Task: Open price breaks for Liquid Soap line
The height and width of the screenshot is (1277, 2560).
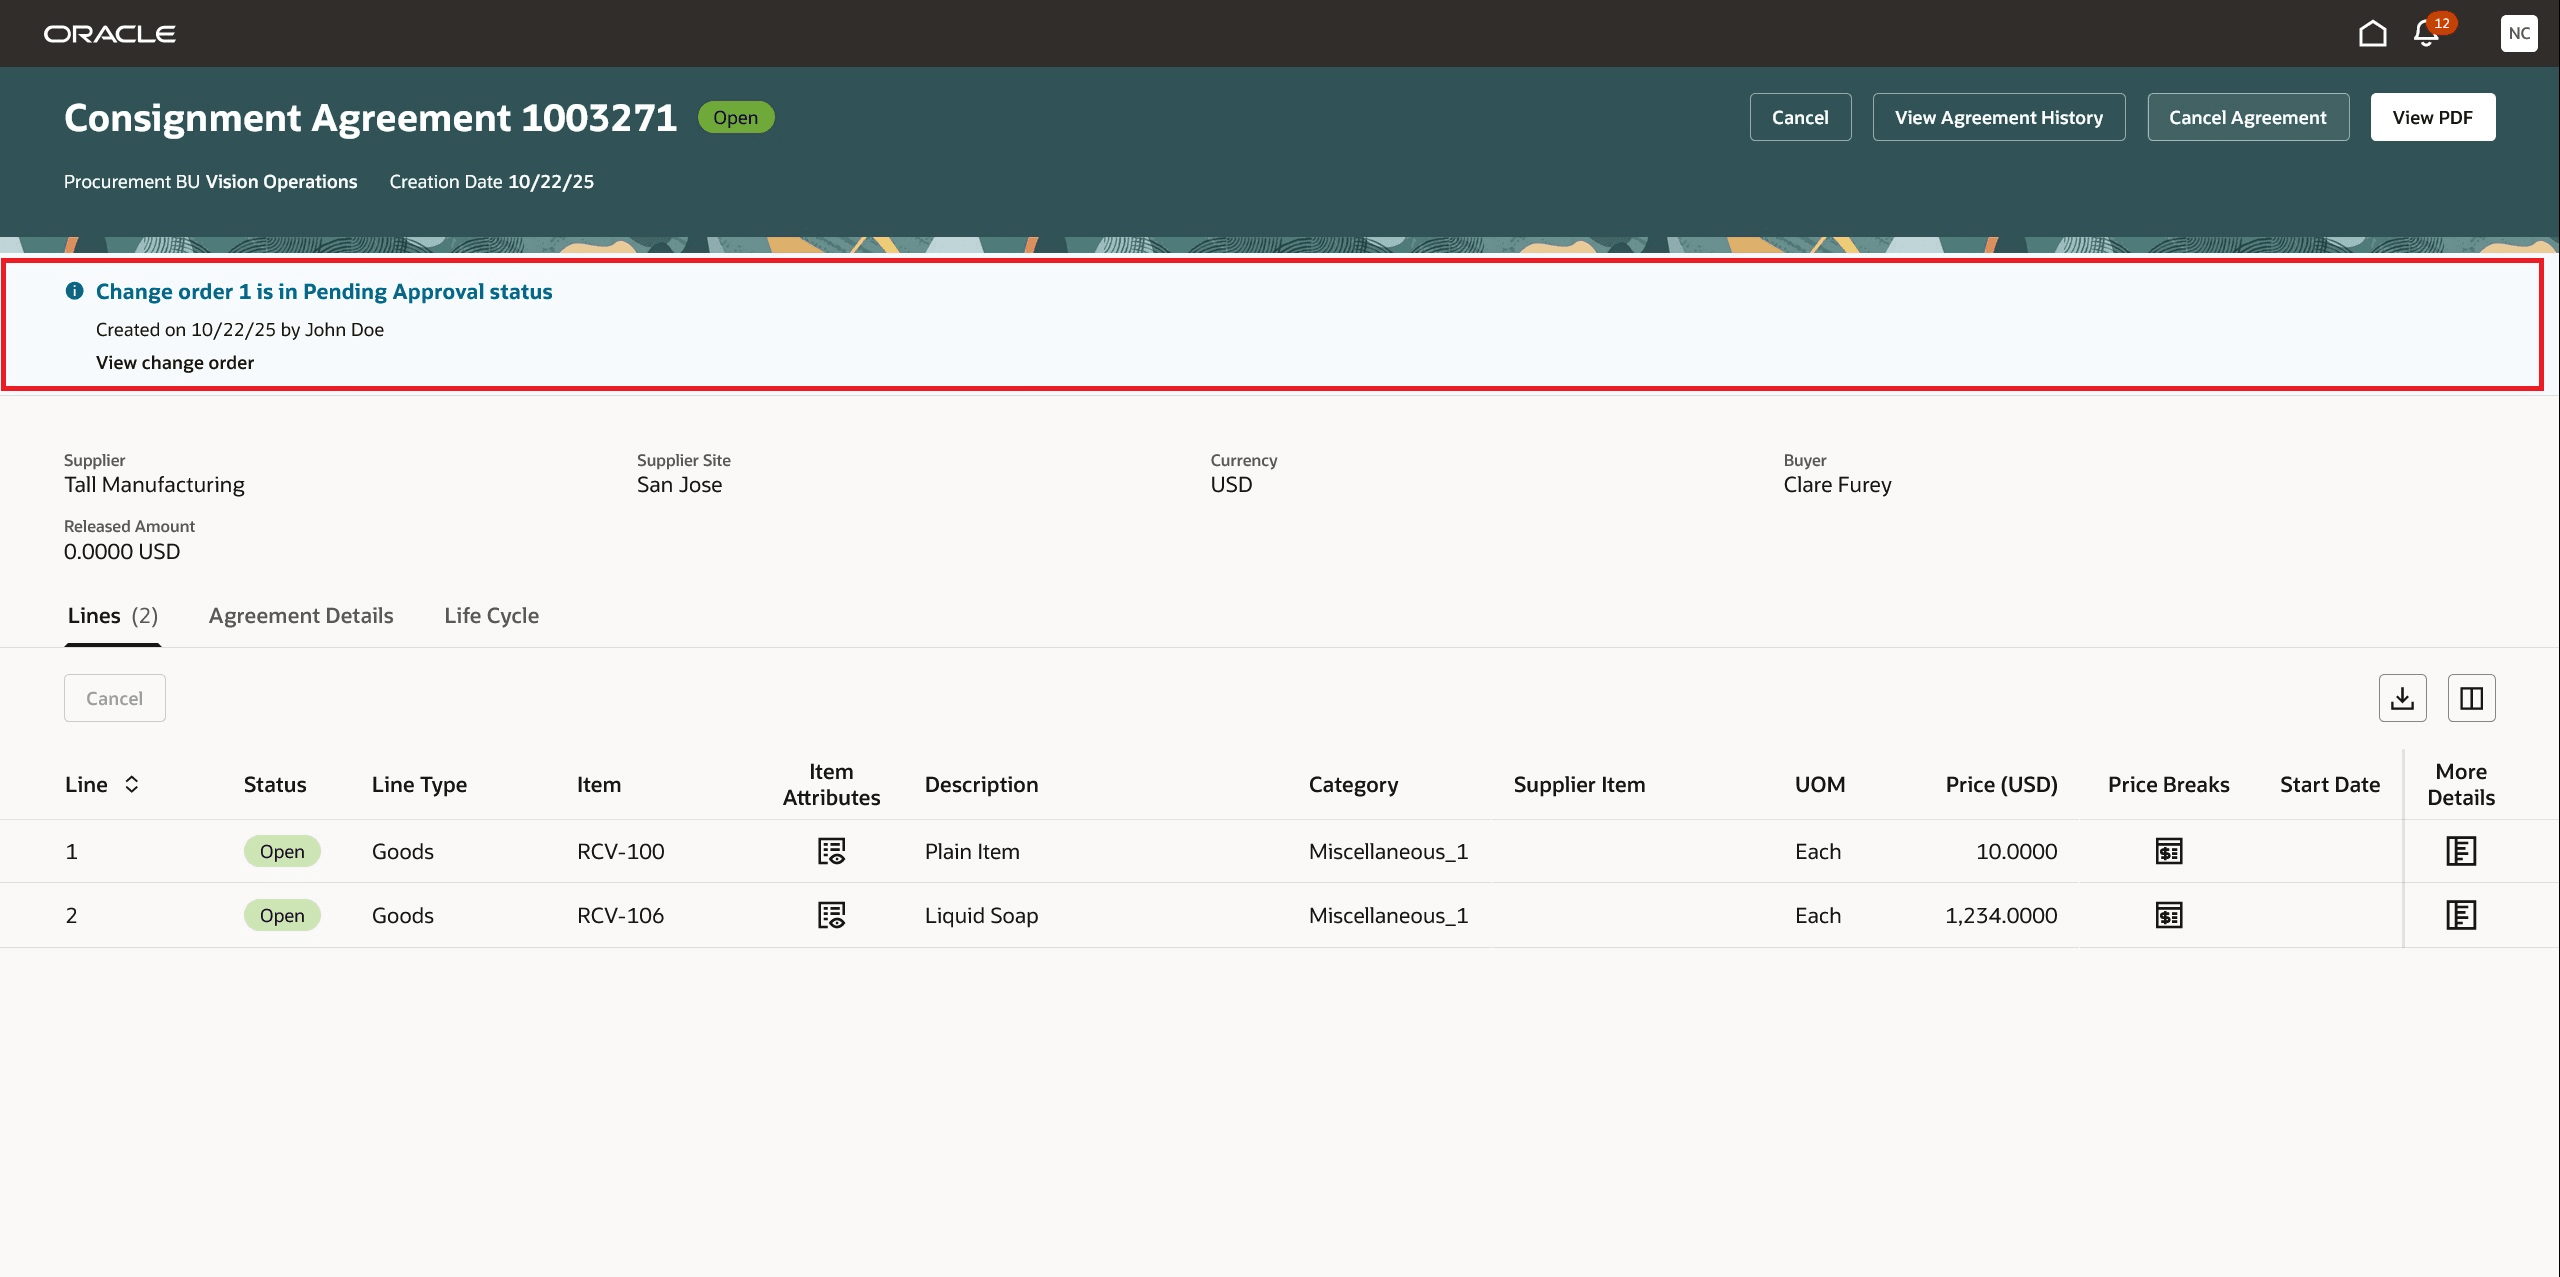Action: [2168, 914]
